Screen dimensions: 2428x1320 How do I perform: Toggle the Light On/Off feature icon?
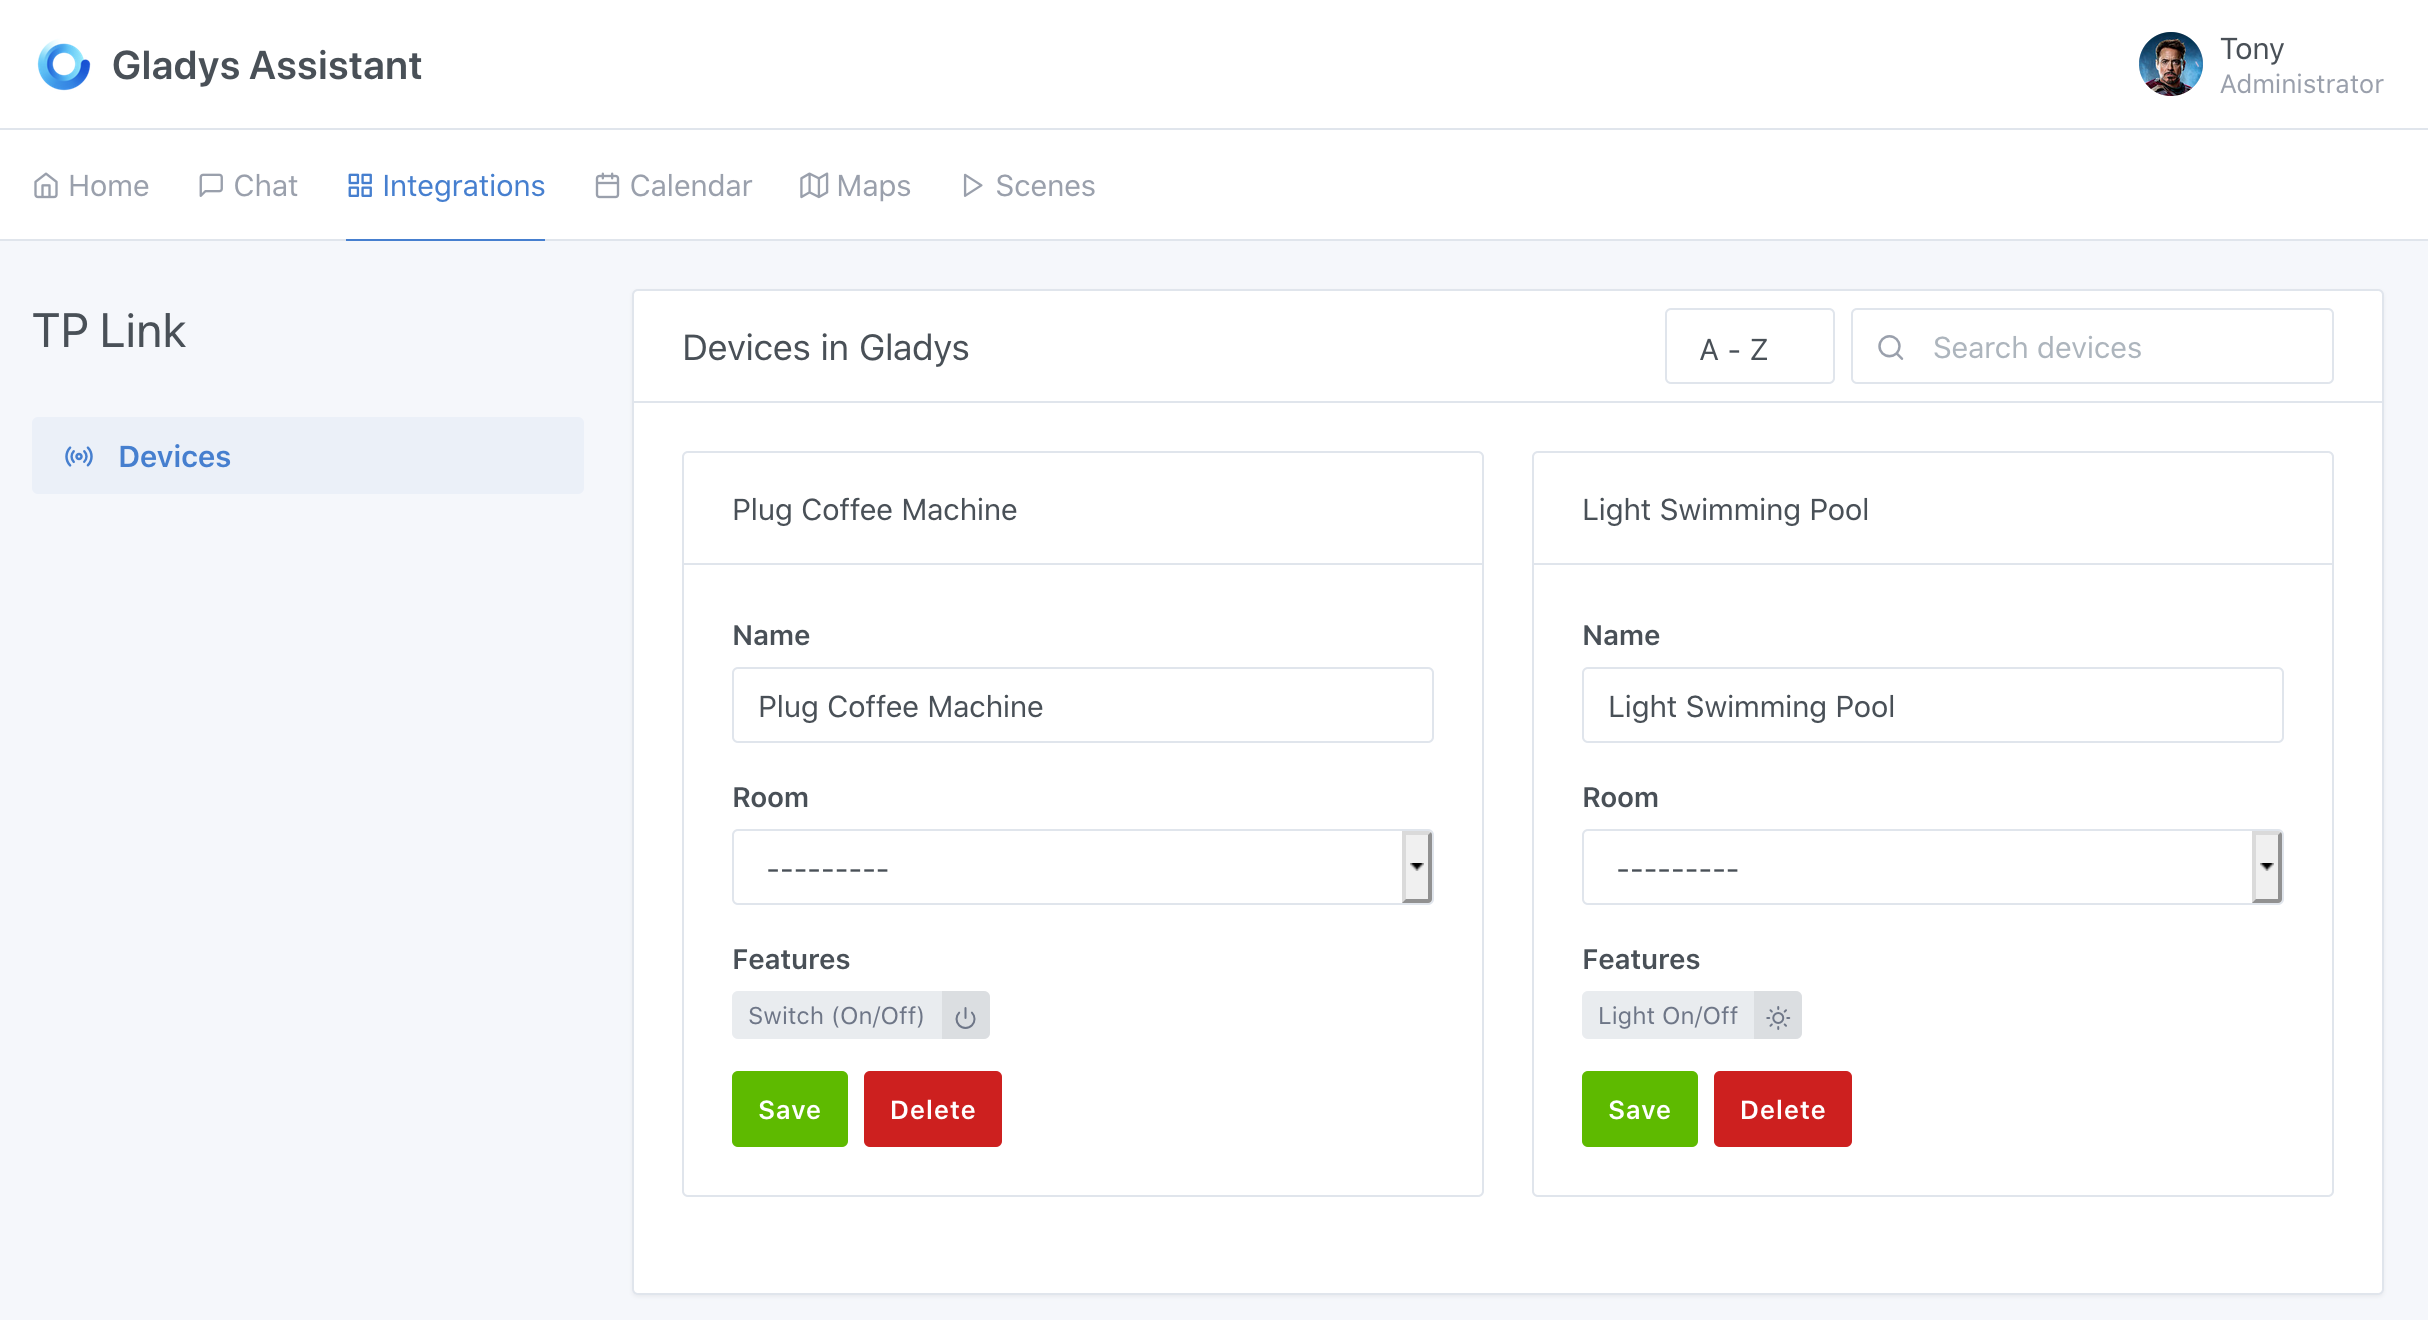coord(1776,1016)
